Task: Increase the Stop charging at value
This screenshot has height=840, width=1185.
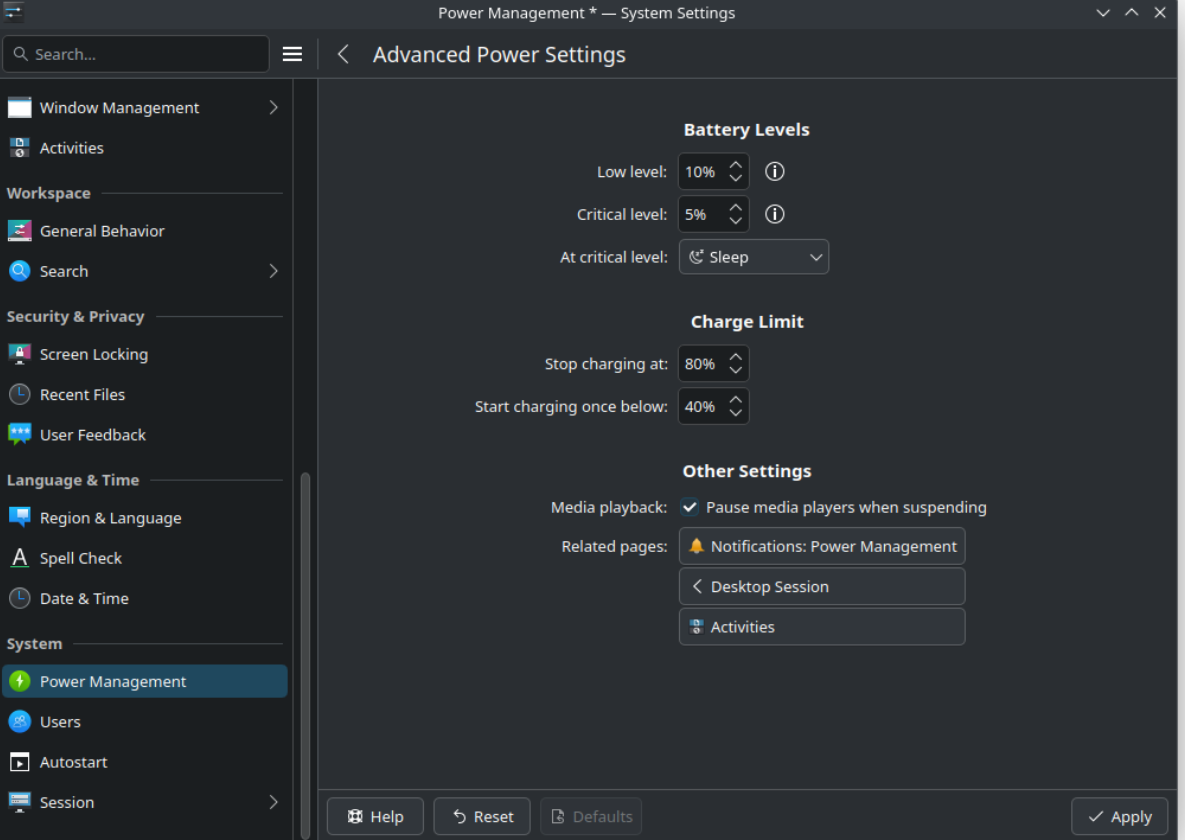Action: pos(736,357)
